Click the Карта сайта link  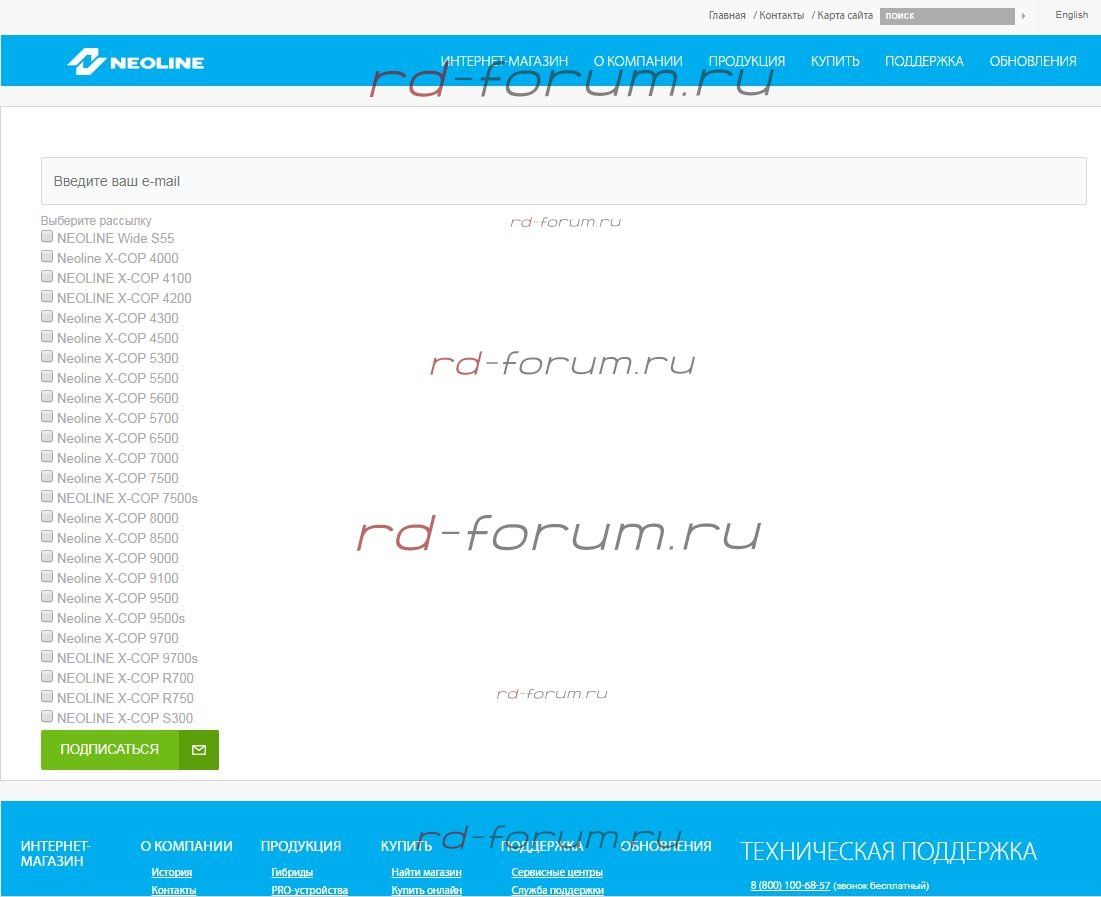pos(845,15)
